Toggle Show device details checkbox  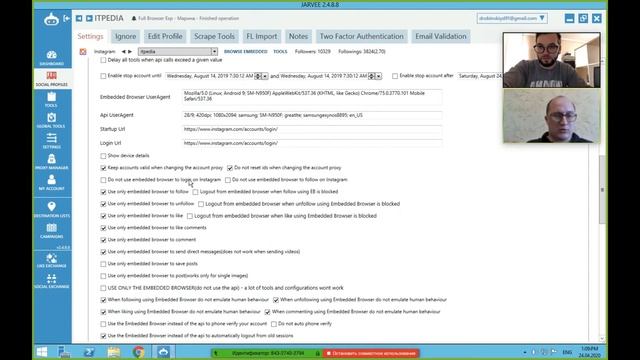[x=103, y=156]
